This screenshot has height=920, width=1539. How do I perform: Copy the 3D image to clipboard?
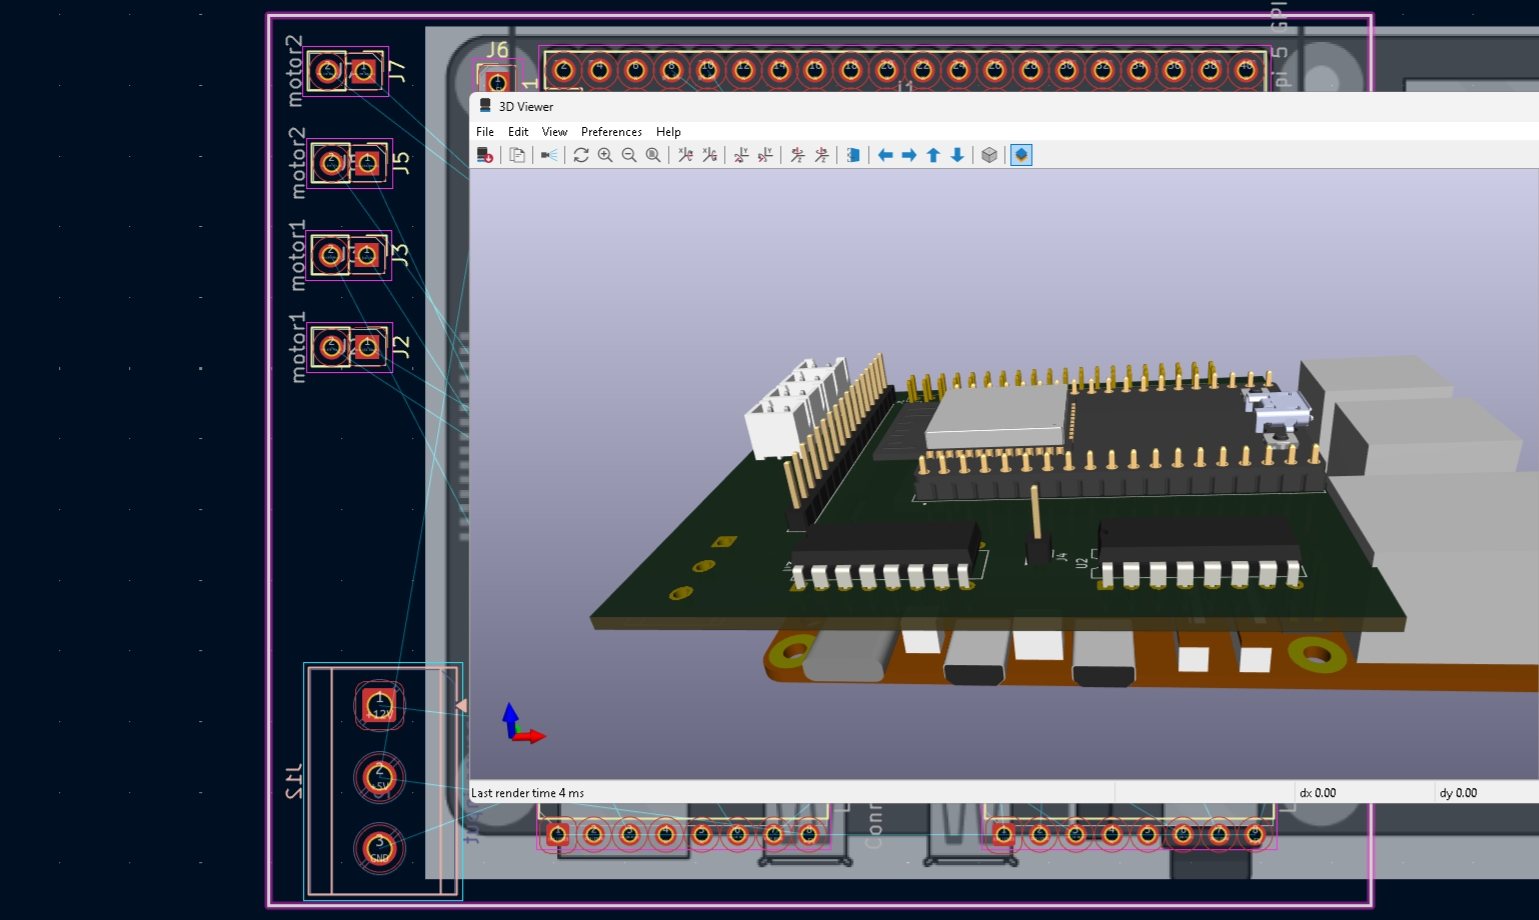(x=517, y=155)
